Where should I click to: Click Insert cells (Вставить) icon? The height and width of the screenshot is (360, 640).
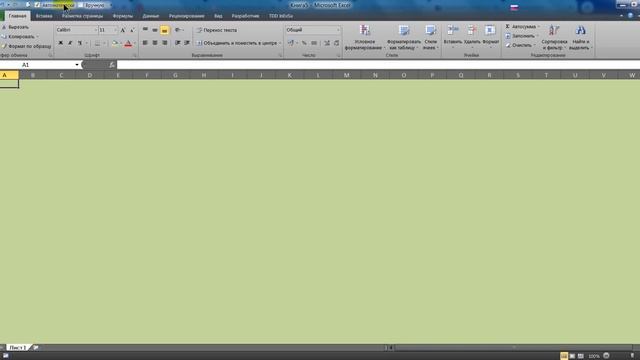(x=453, y=31)
